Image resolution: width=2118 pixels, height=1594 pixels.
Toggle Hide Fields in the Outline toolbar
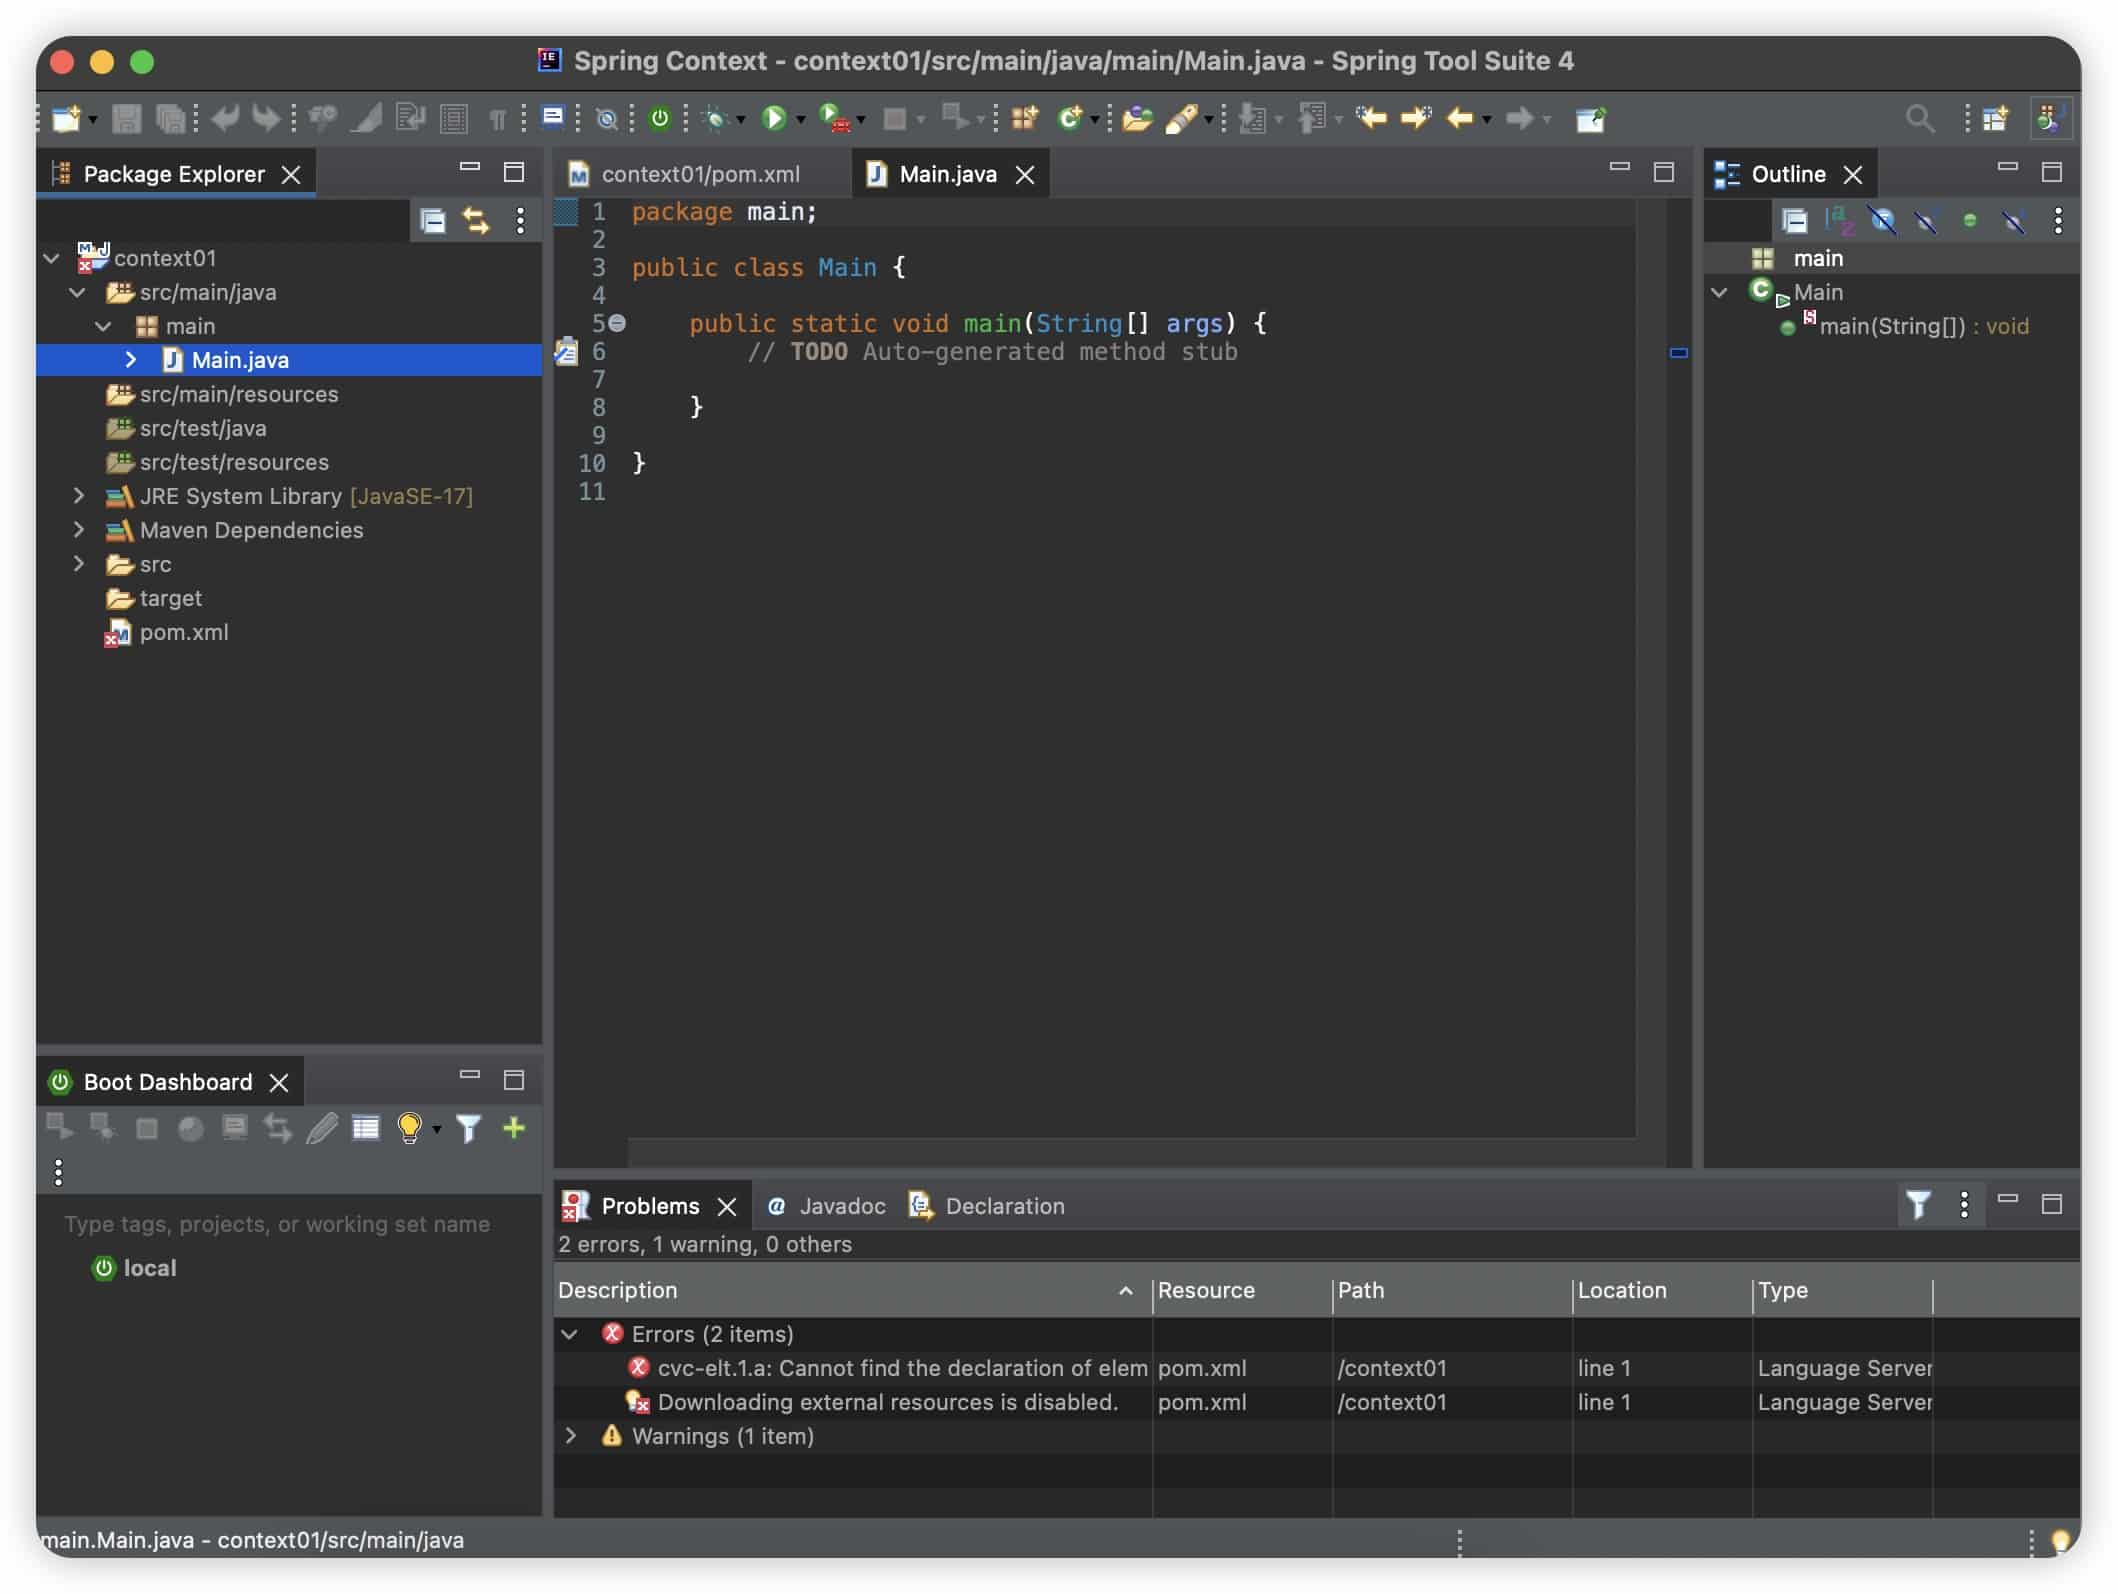(1883, 220)
